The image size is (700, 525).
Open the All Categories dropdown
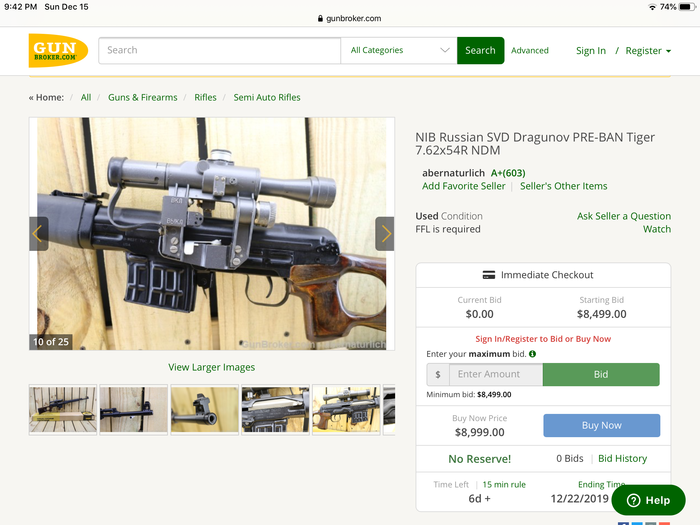(x=399, y=50)
